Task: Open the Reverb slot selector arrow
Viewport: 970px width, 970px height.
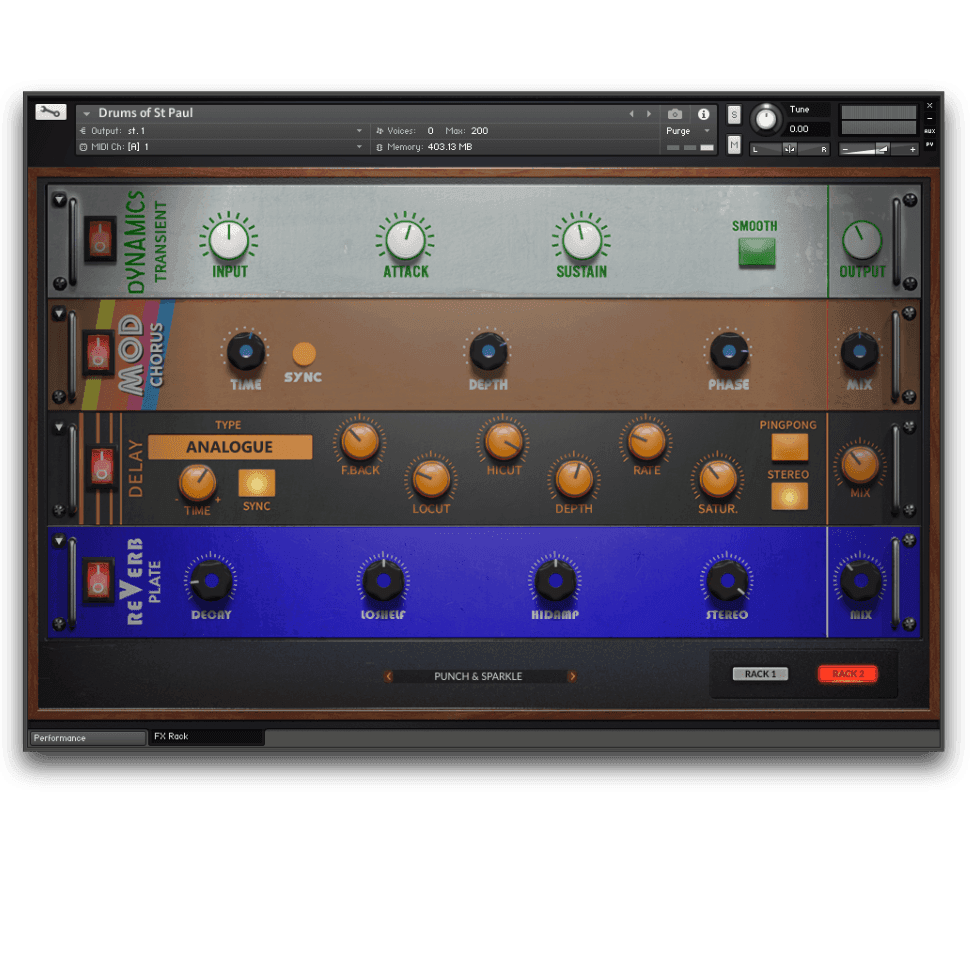Action: pos(59,541)
